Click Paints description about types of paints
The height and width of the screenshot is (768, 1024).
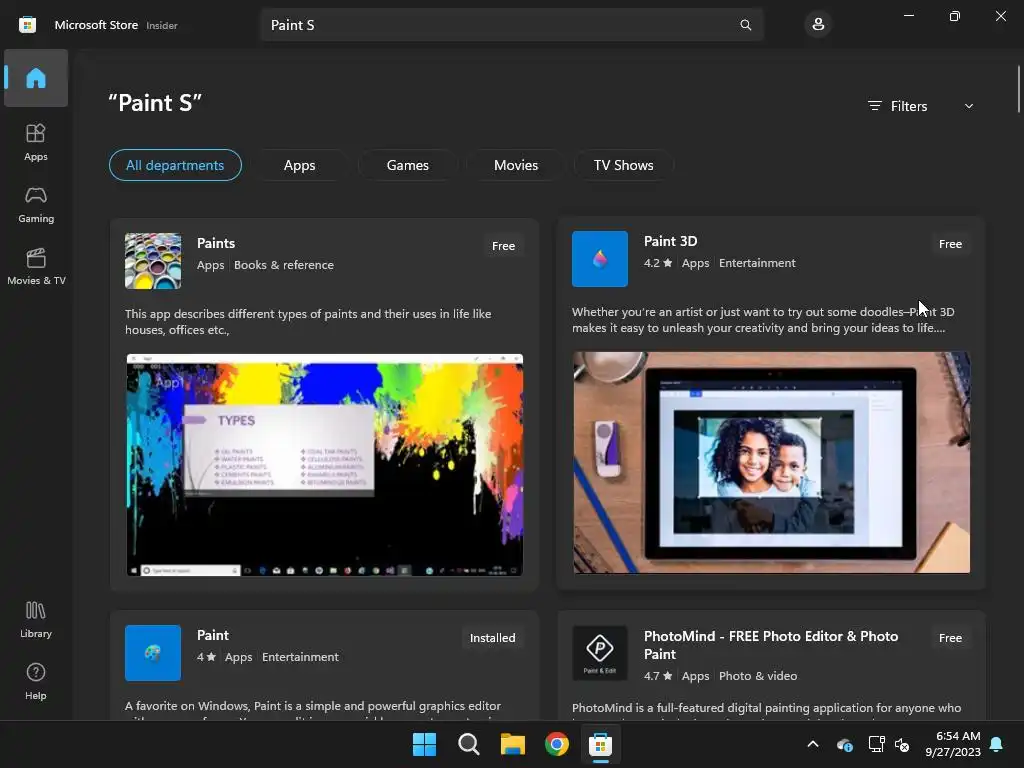(x=308, y=322)
